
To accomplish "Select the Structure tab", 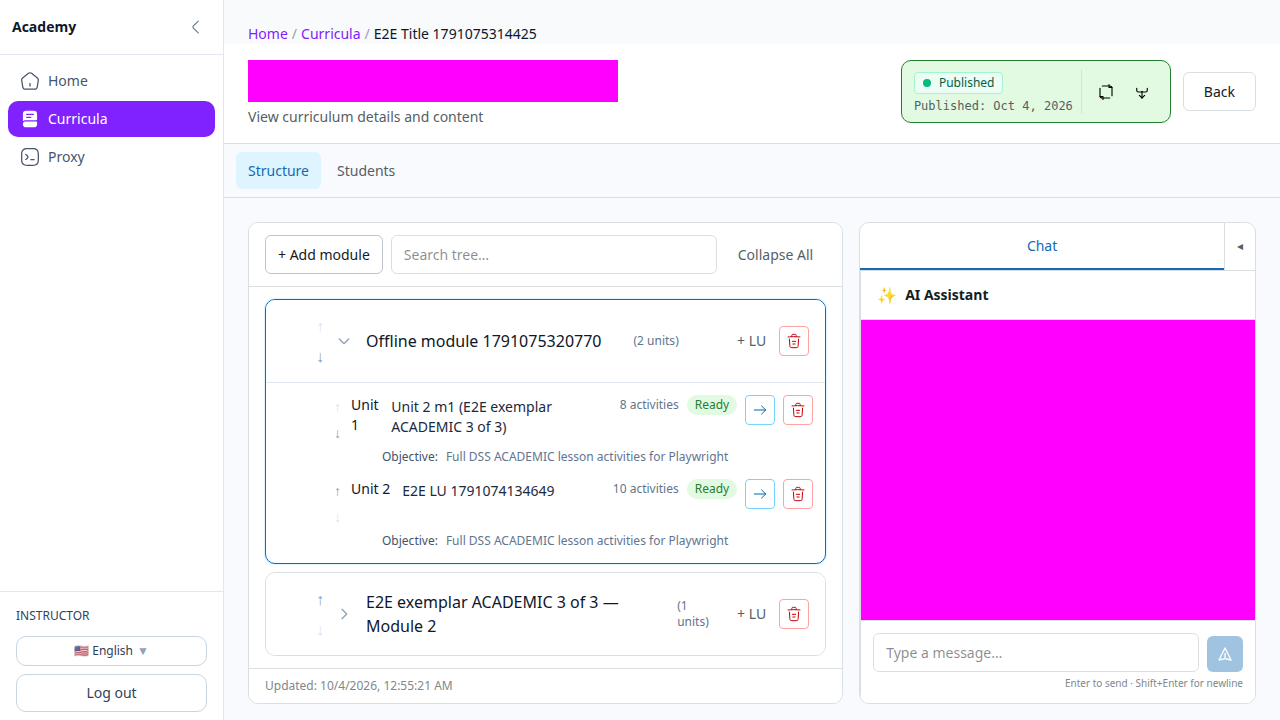I will pyautogui.click(x=278, y=171).
